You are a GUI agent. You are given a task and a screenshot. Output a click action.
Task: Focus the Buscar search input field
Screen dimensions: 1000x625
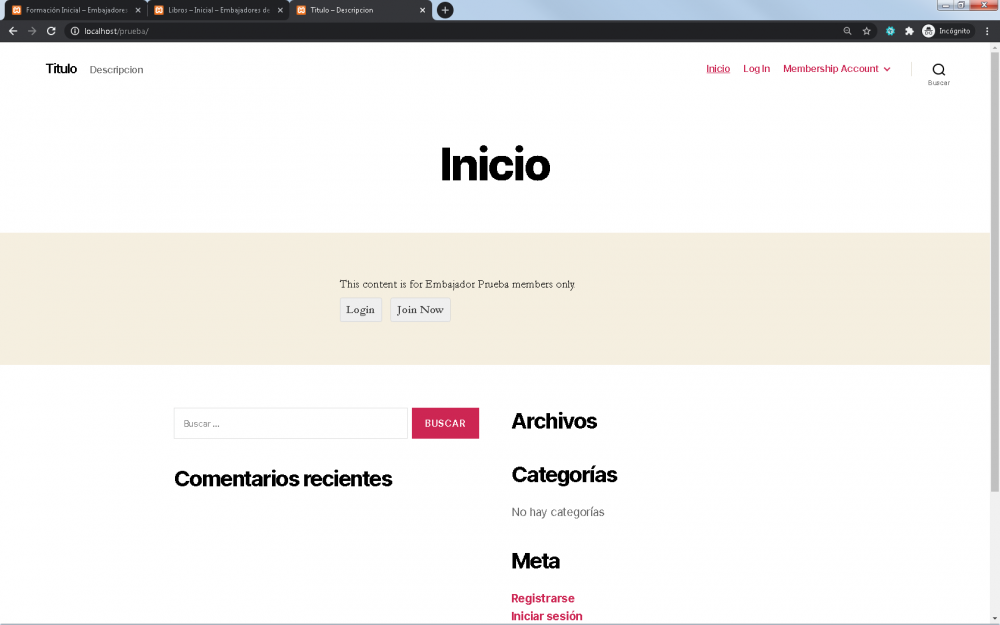coord(291,423)
